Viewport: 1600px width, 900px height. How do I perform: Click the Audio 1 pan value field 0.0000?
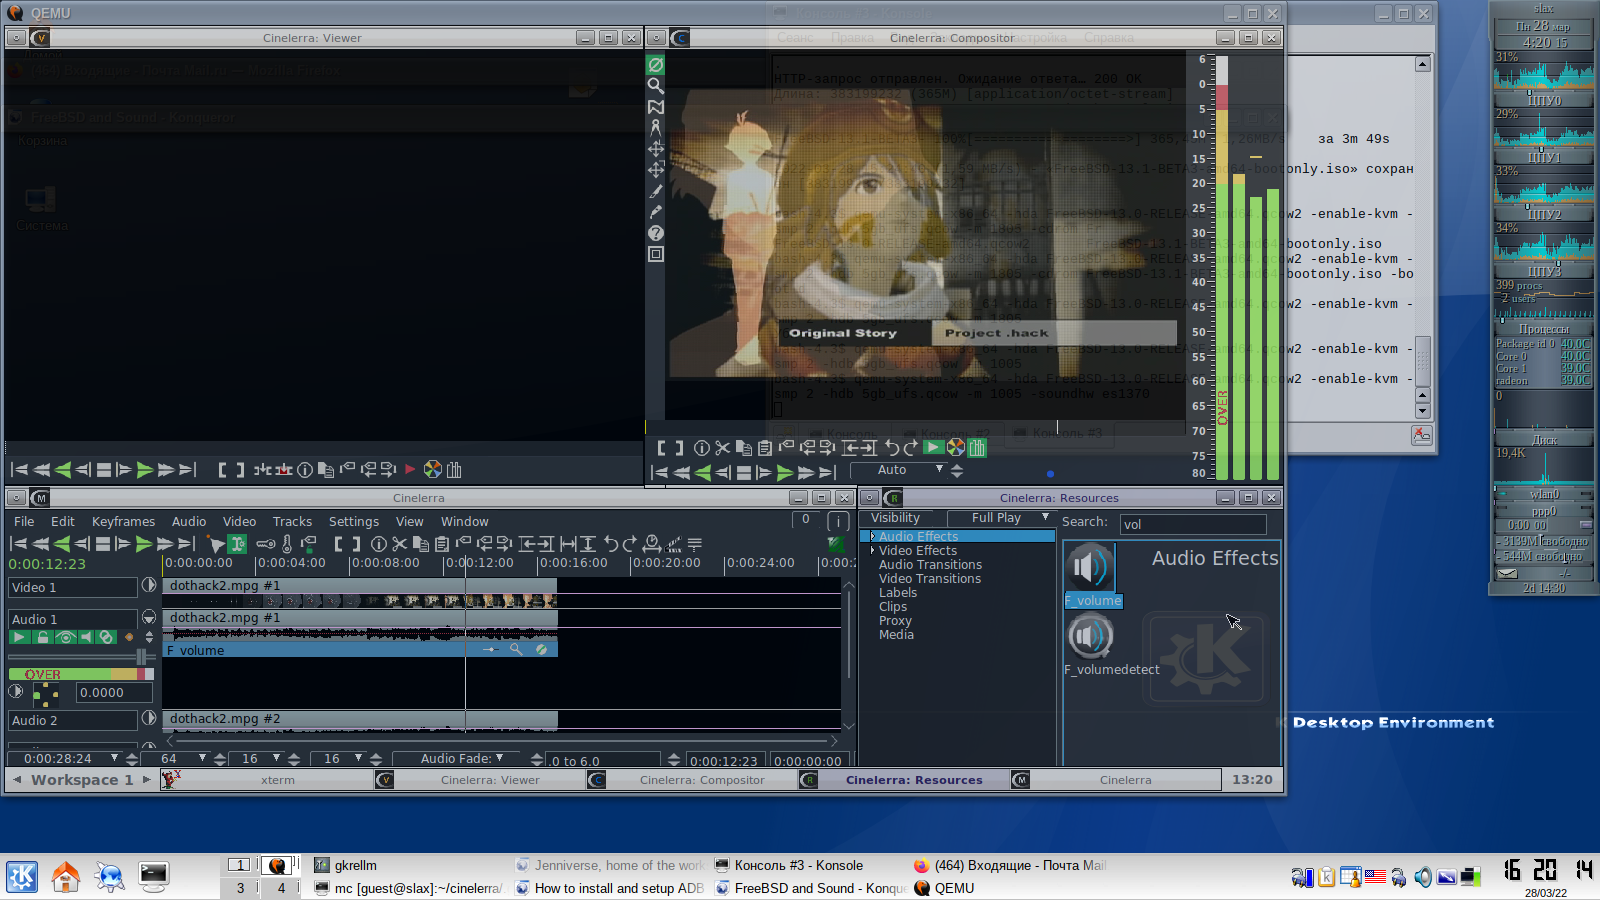tap(115, 693)
